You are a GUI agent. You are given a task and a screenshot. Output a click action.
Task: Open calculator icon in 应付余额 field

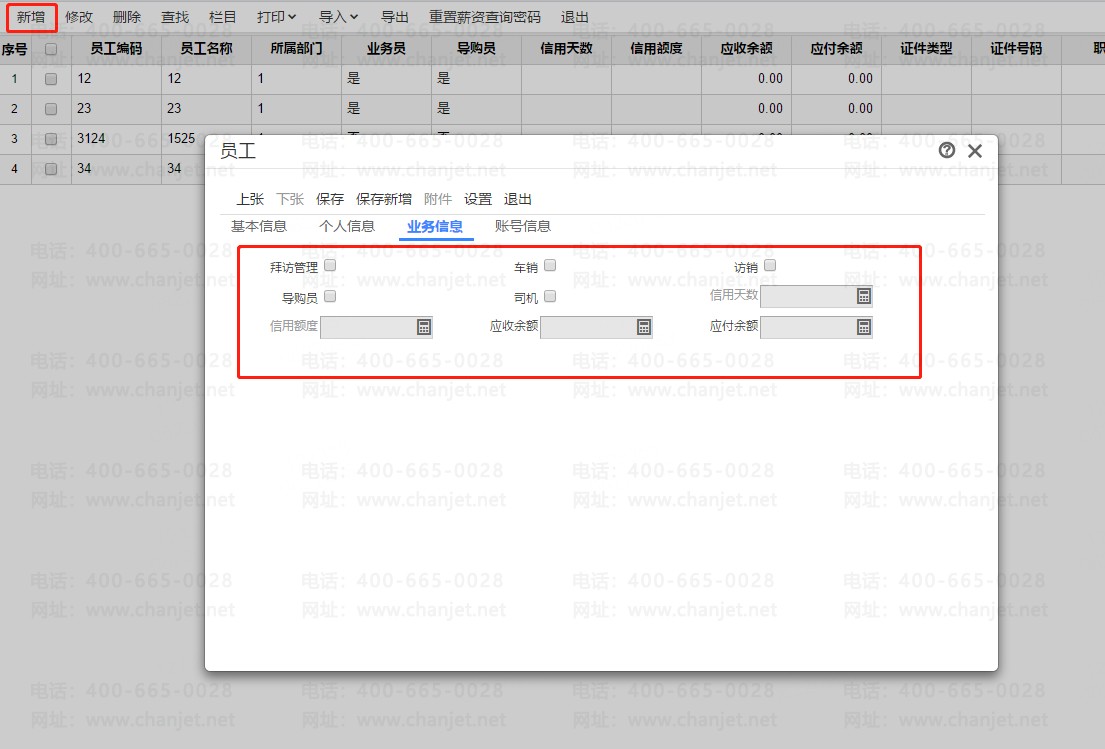[x=864, y=327]
